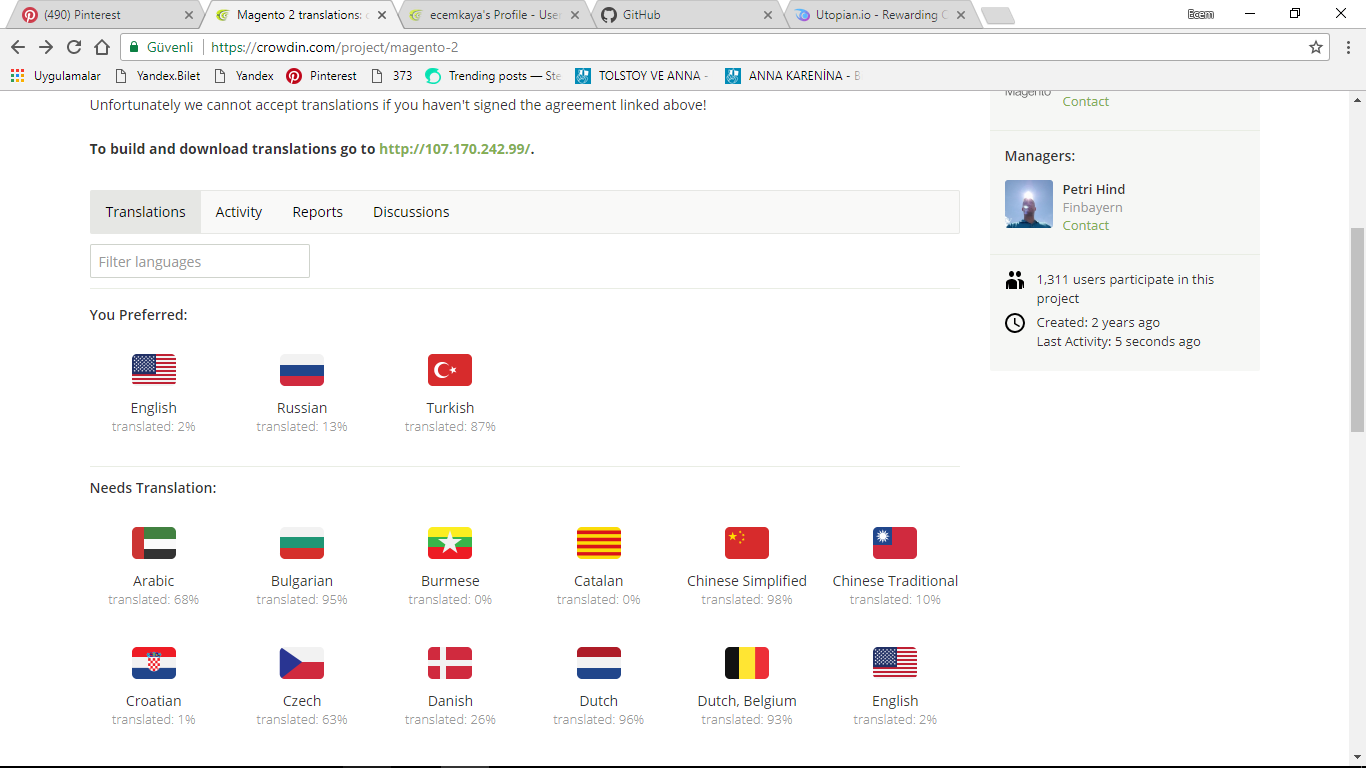Open Petri Hind's profile name link

click(1094, 189)
